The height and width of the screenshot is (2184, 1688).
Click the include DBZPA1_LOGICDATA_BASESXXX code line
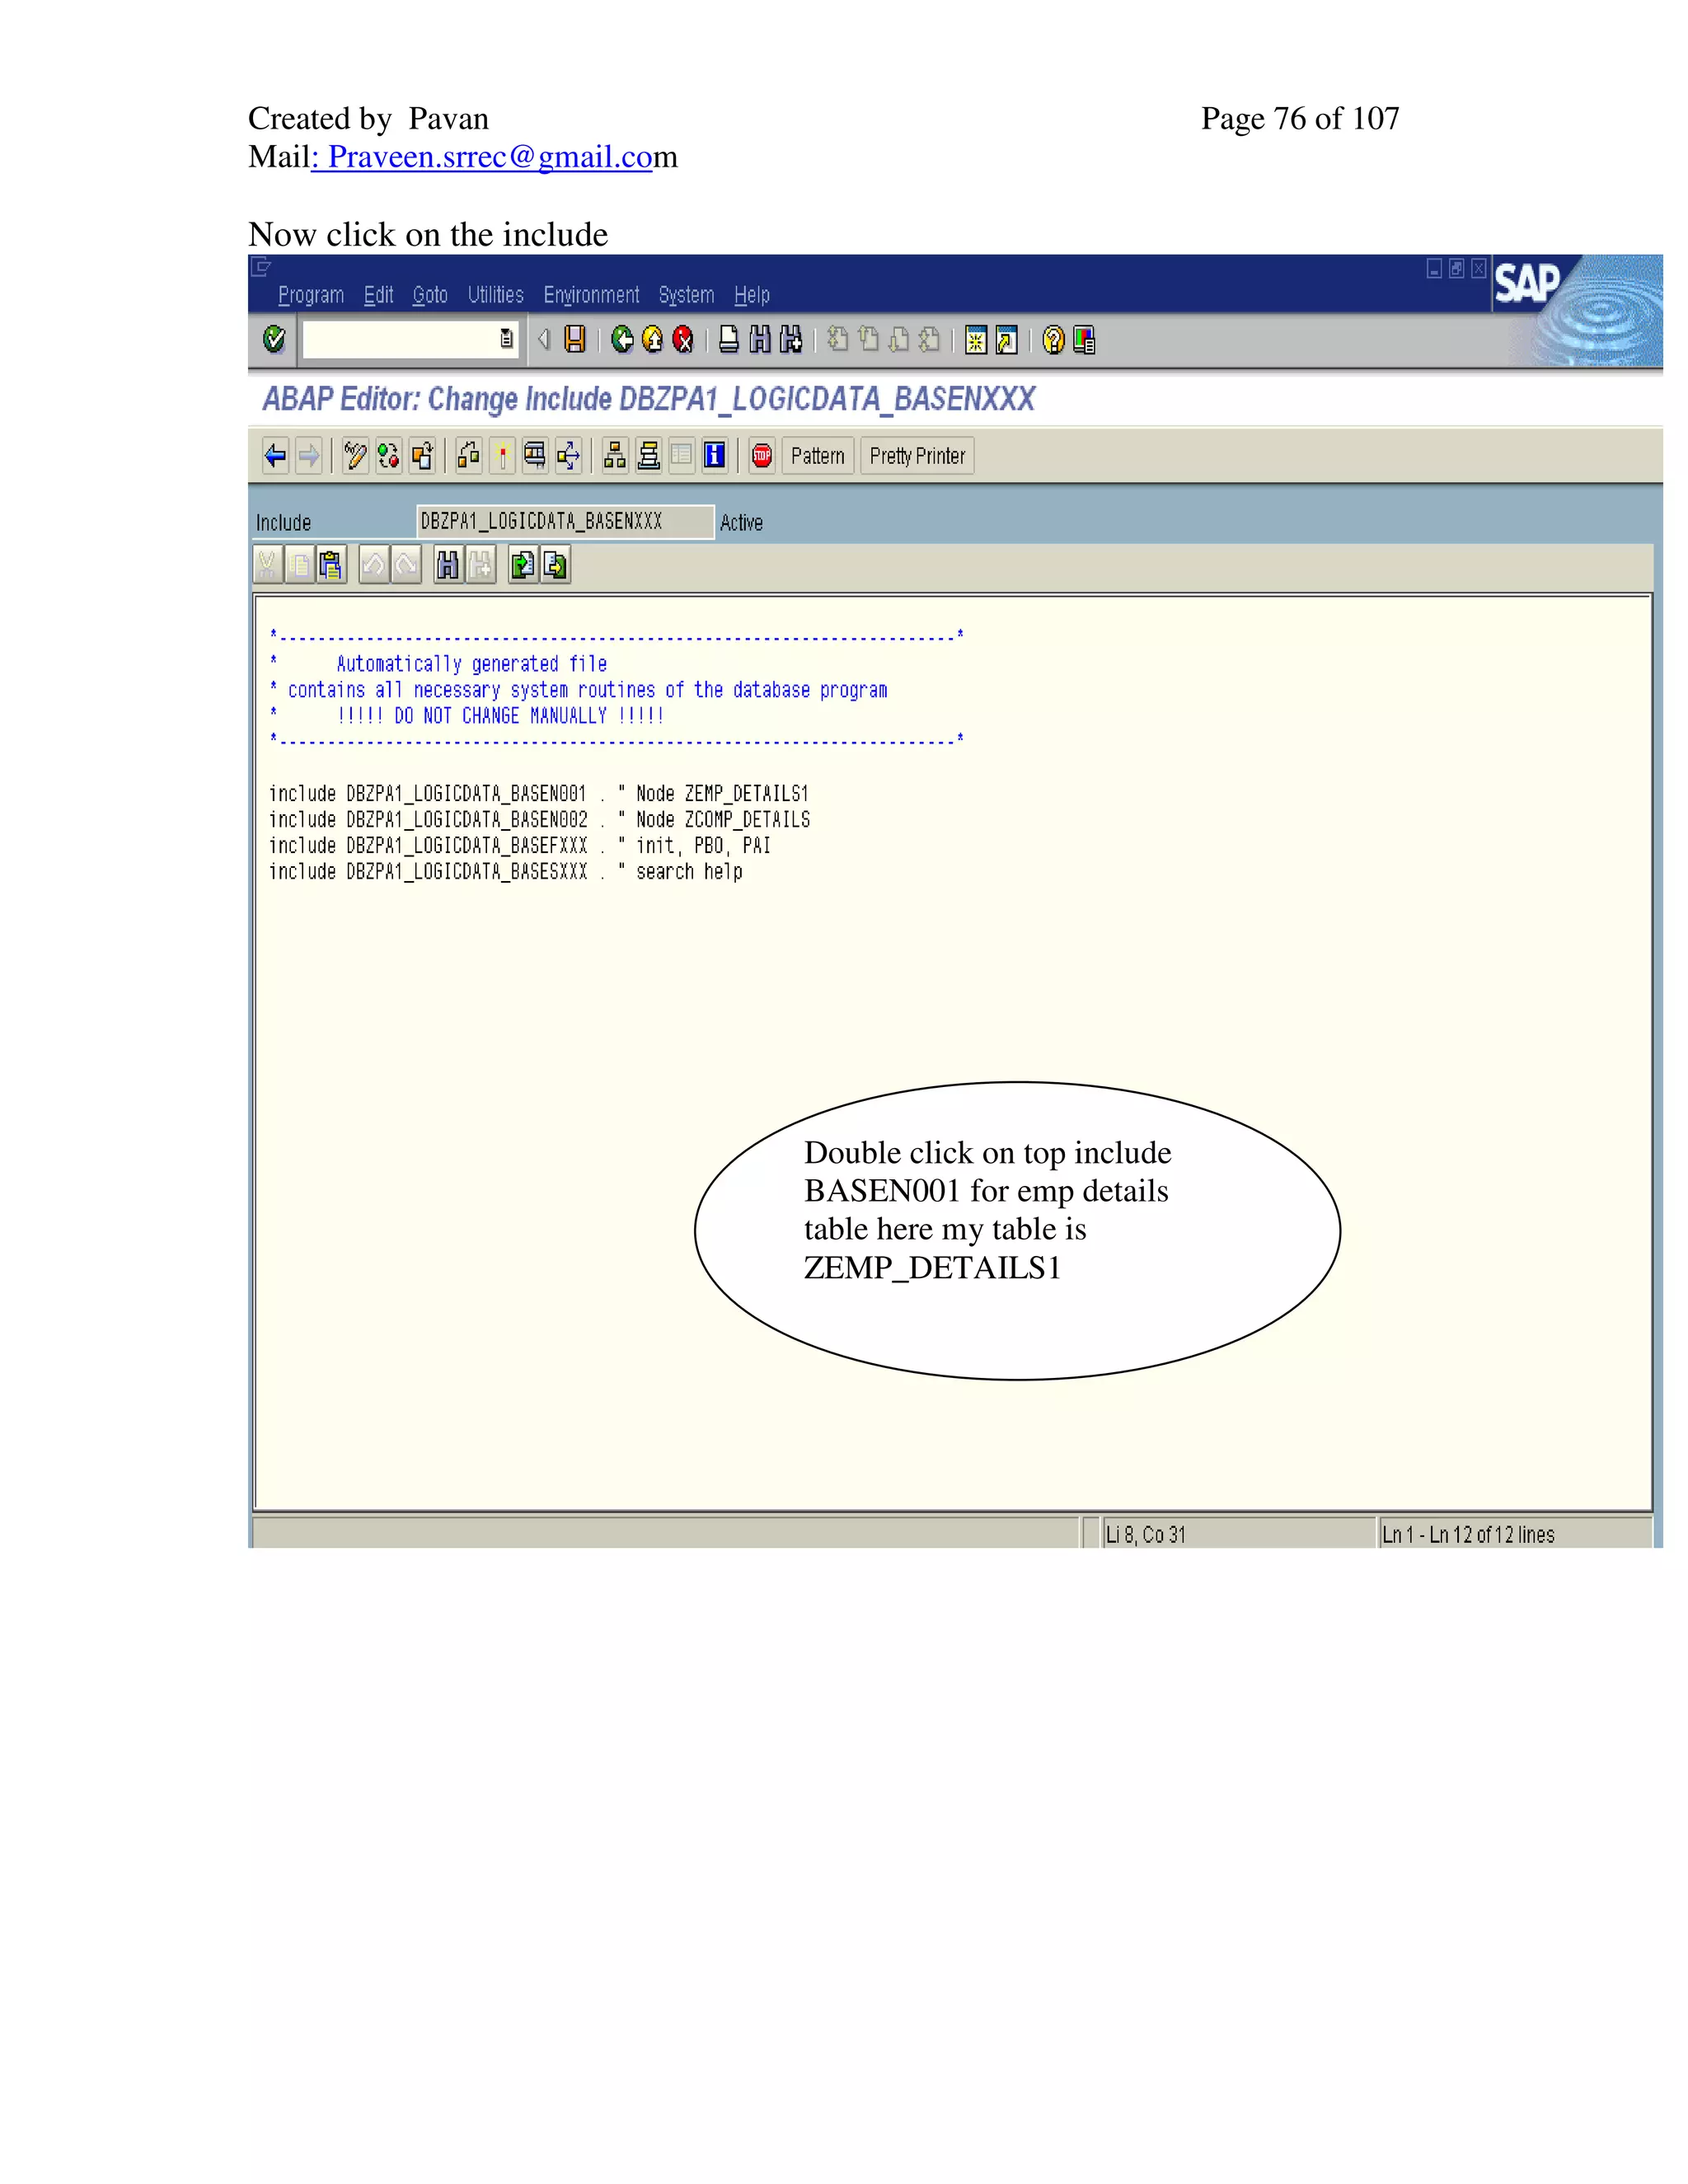tap(505, 872)
